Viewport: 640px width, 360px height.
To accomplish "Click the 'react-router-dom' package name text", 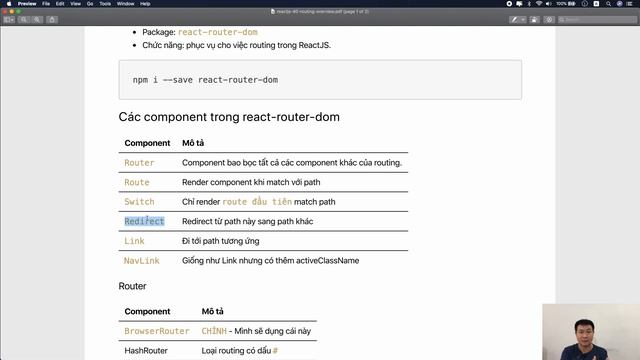I will (218, 32).
